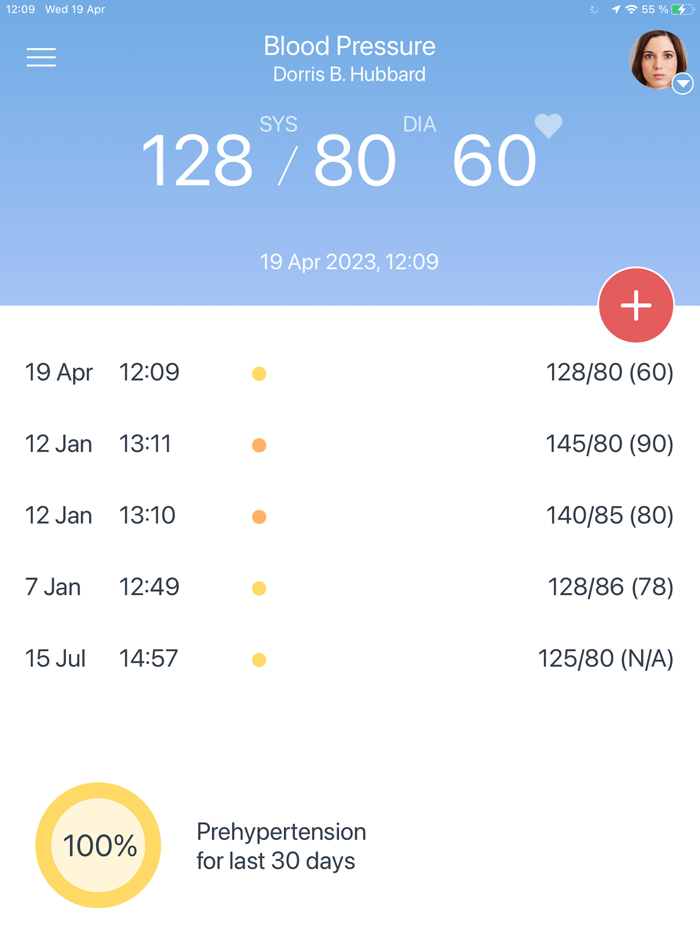Click the Wi-Fi icon in the status bar

pyautogui.click(x=631, y=9)
